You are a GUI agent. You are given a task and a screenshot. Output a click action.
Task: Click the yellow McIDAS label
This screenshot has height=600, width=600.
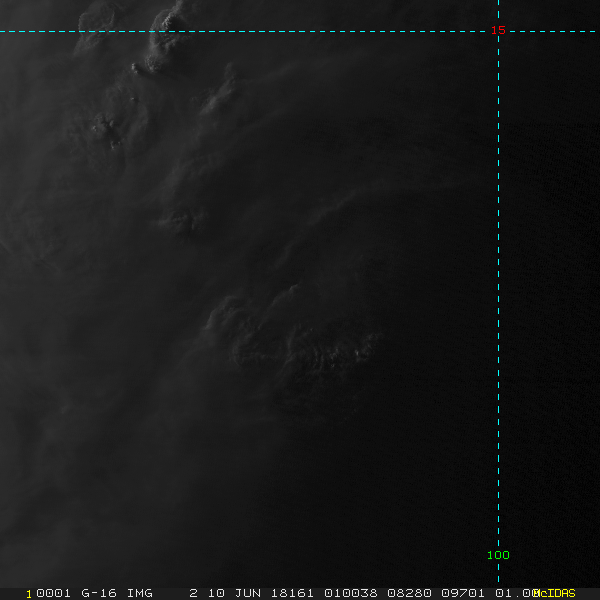[554, 593]
